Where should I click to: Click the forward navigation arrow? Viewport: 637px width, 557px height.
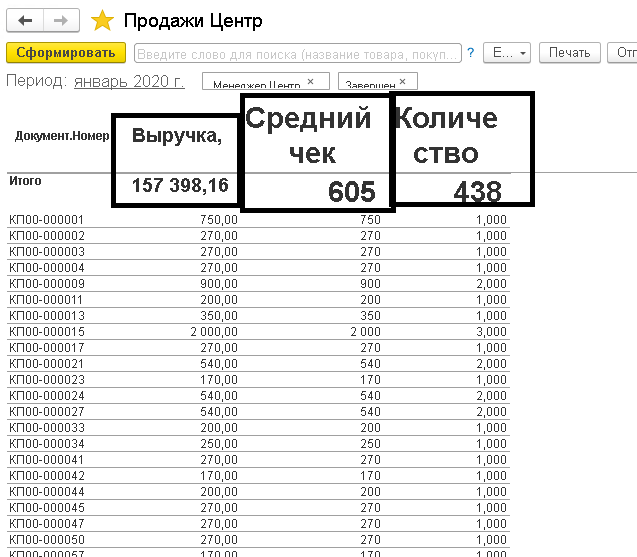[61, 20]
